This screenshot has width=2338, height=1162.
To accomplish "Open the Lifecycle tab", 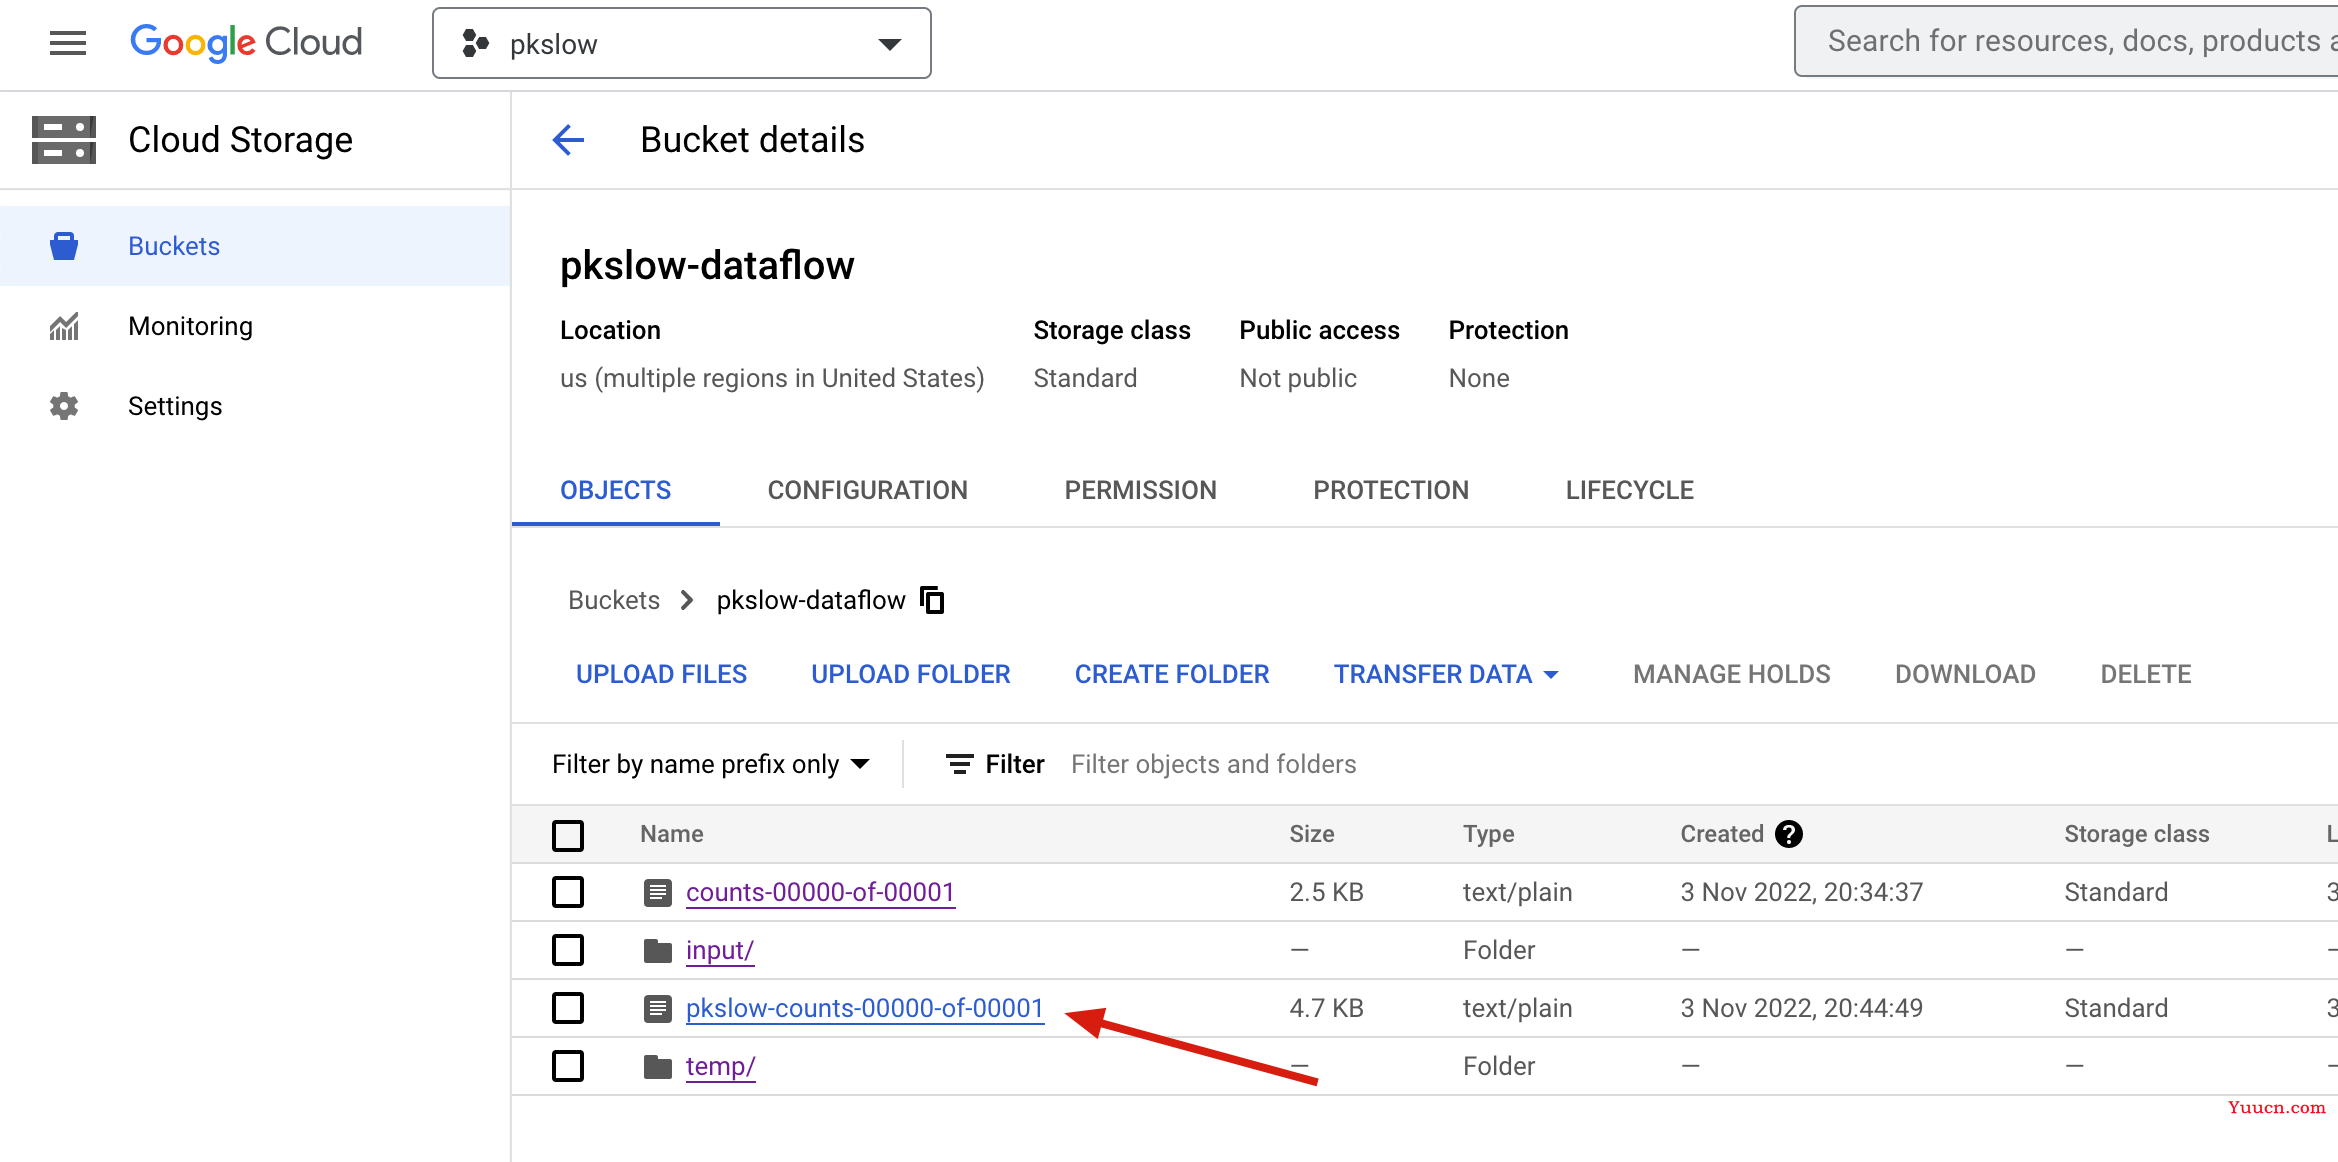I will (x=1630, y=490).
